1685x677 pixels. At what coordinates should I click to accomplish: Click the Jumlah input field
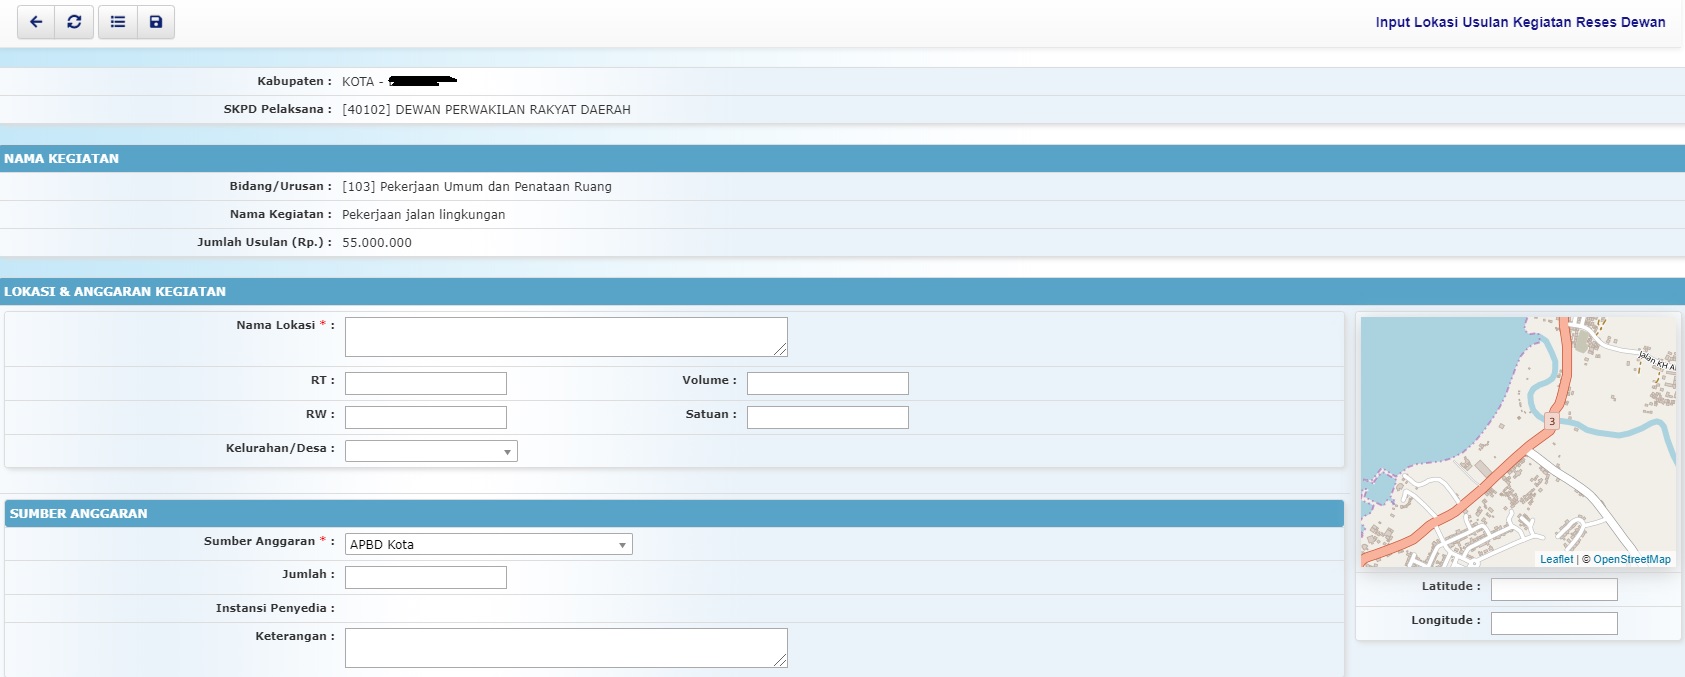(425, 577)
